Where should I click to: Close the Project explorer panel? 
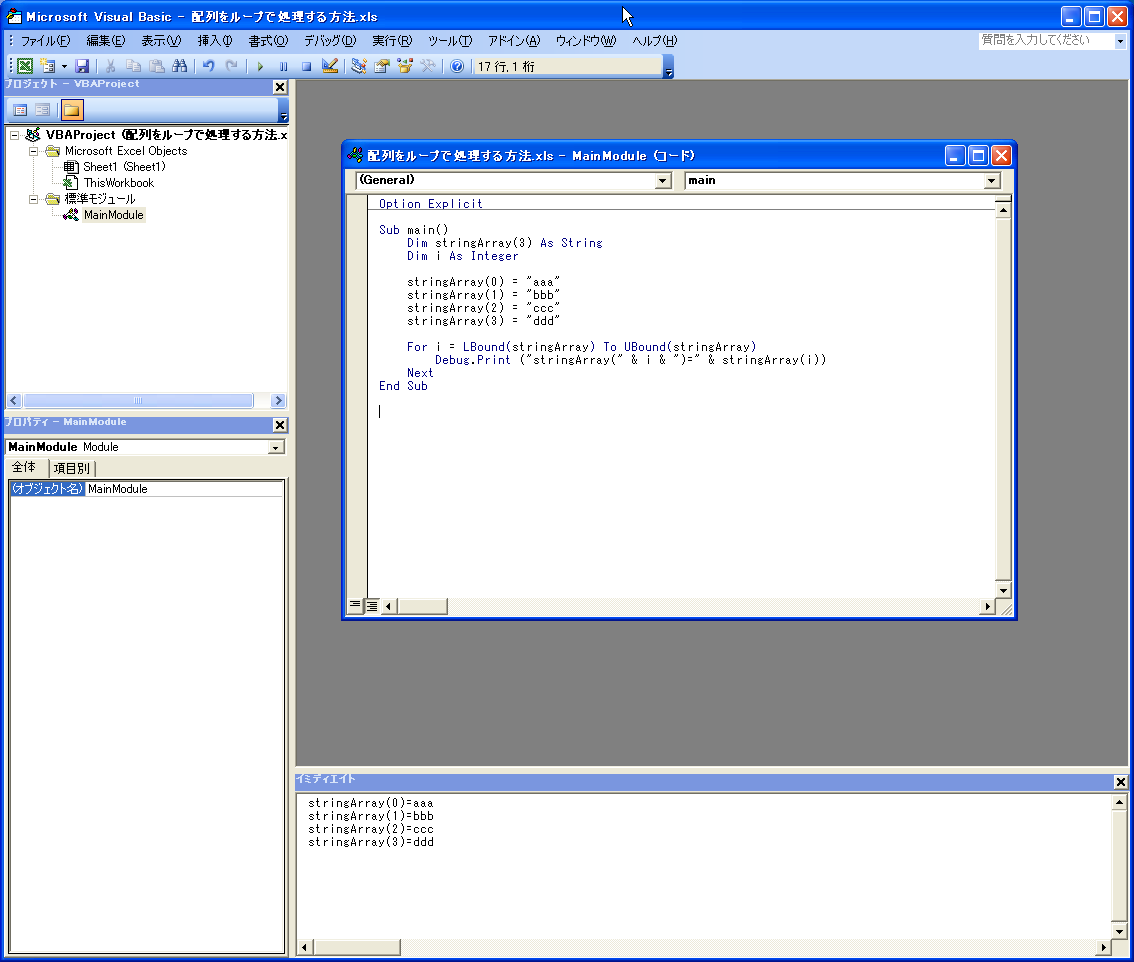280,87
